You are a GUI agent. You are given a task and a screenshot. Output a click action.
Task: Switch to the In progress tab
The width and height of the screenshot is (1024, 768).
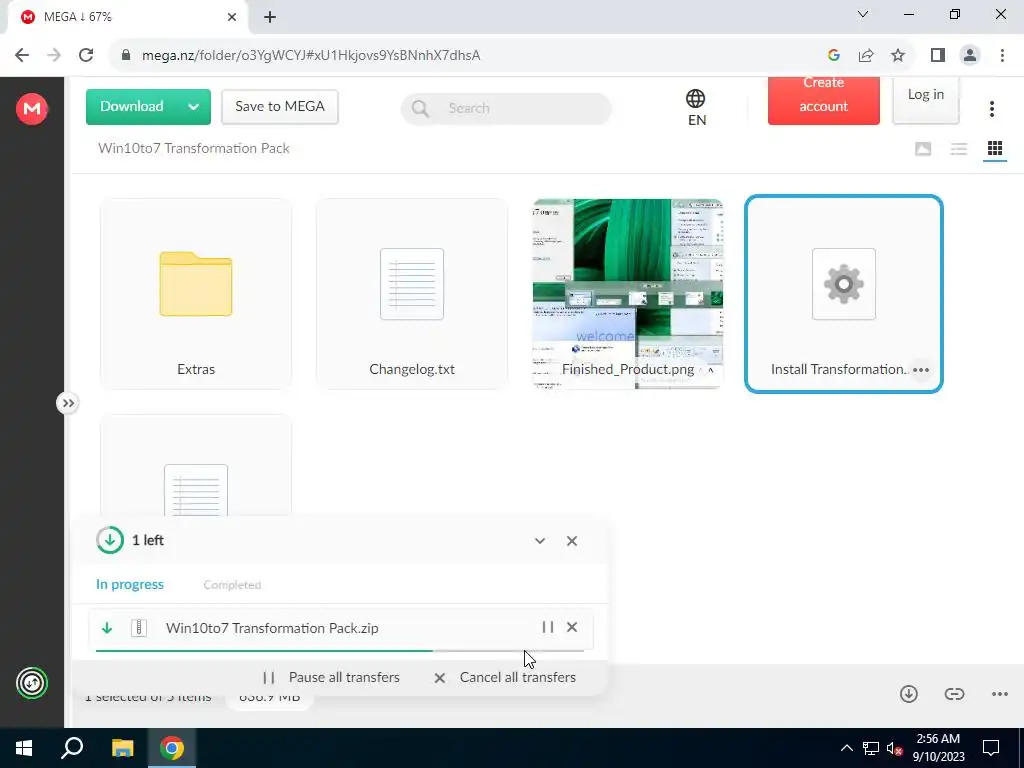pyautogui.click(x=130, y=584)
